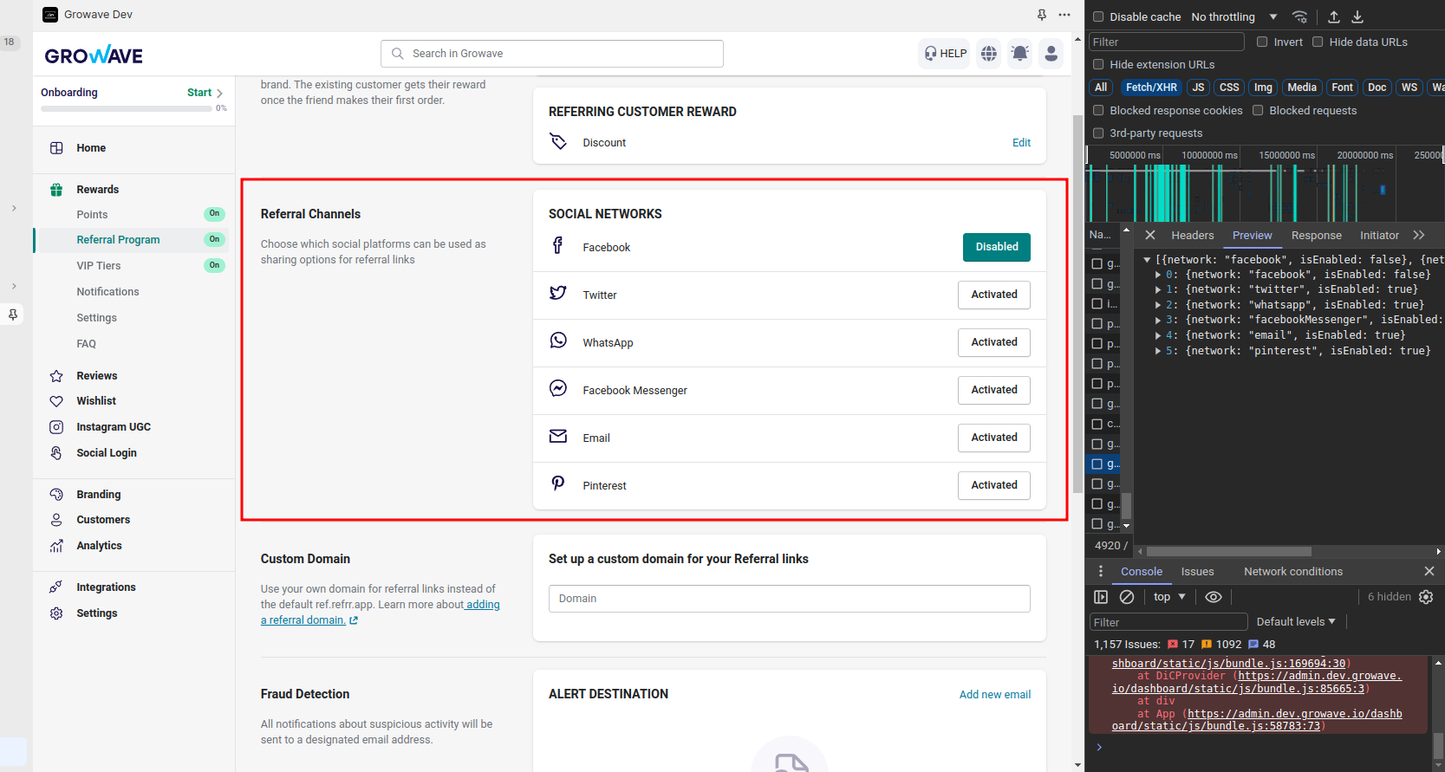1445x772 pixels.
Task: Expand the root array in Preview
Action: [1148, 260]
